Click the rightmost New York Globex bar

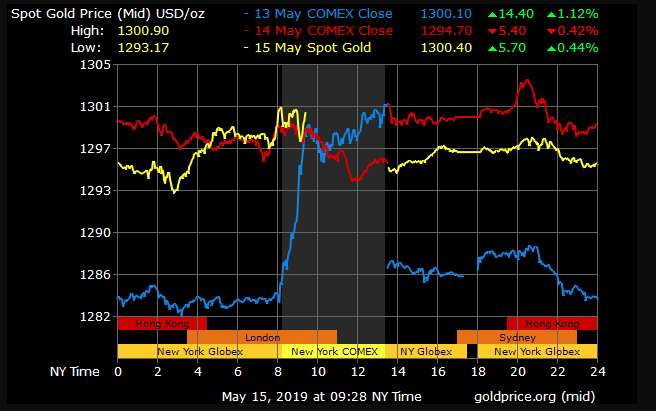tap(537, 352)
